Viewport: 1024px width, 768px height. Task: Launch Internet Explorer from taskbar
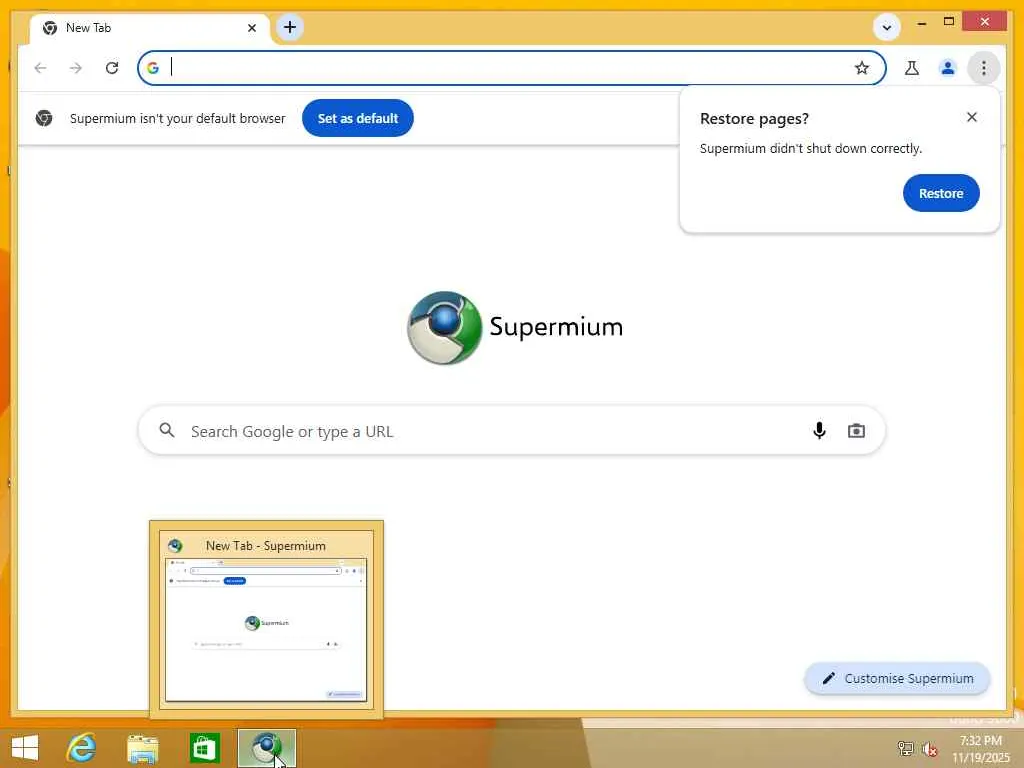point(82,748)
